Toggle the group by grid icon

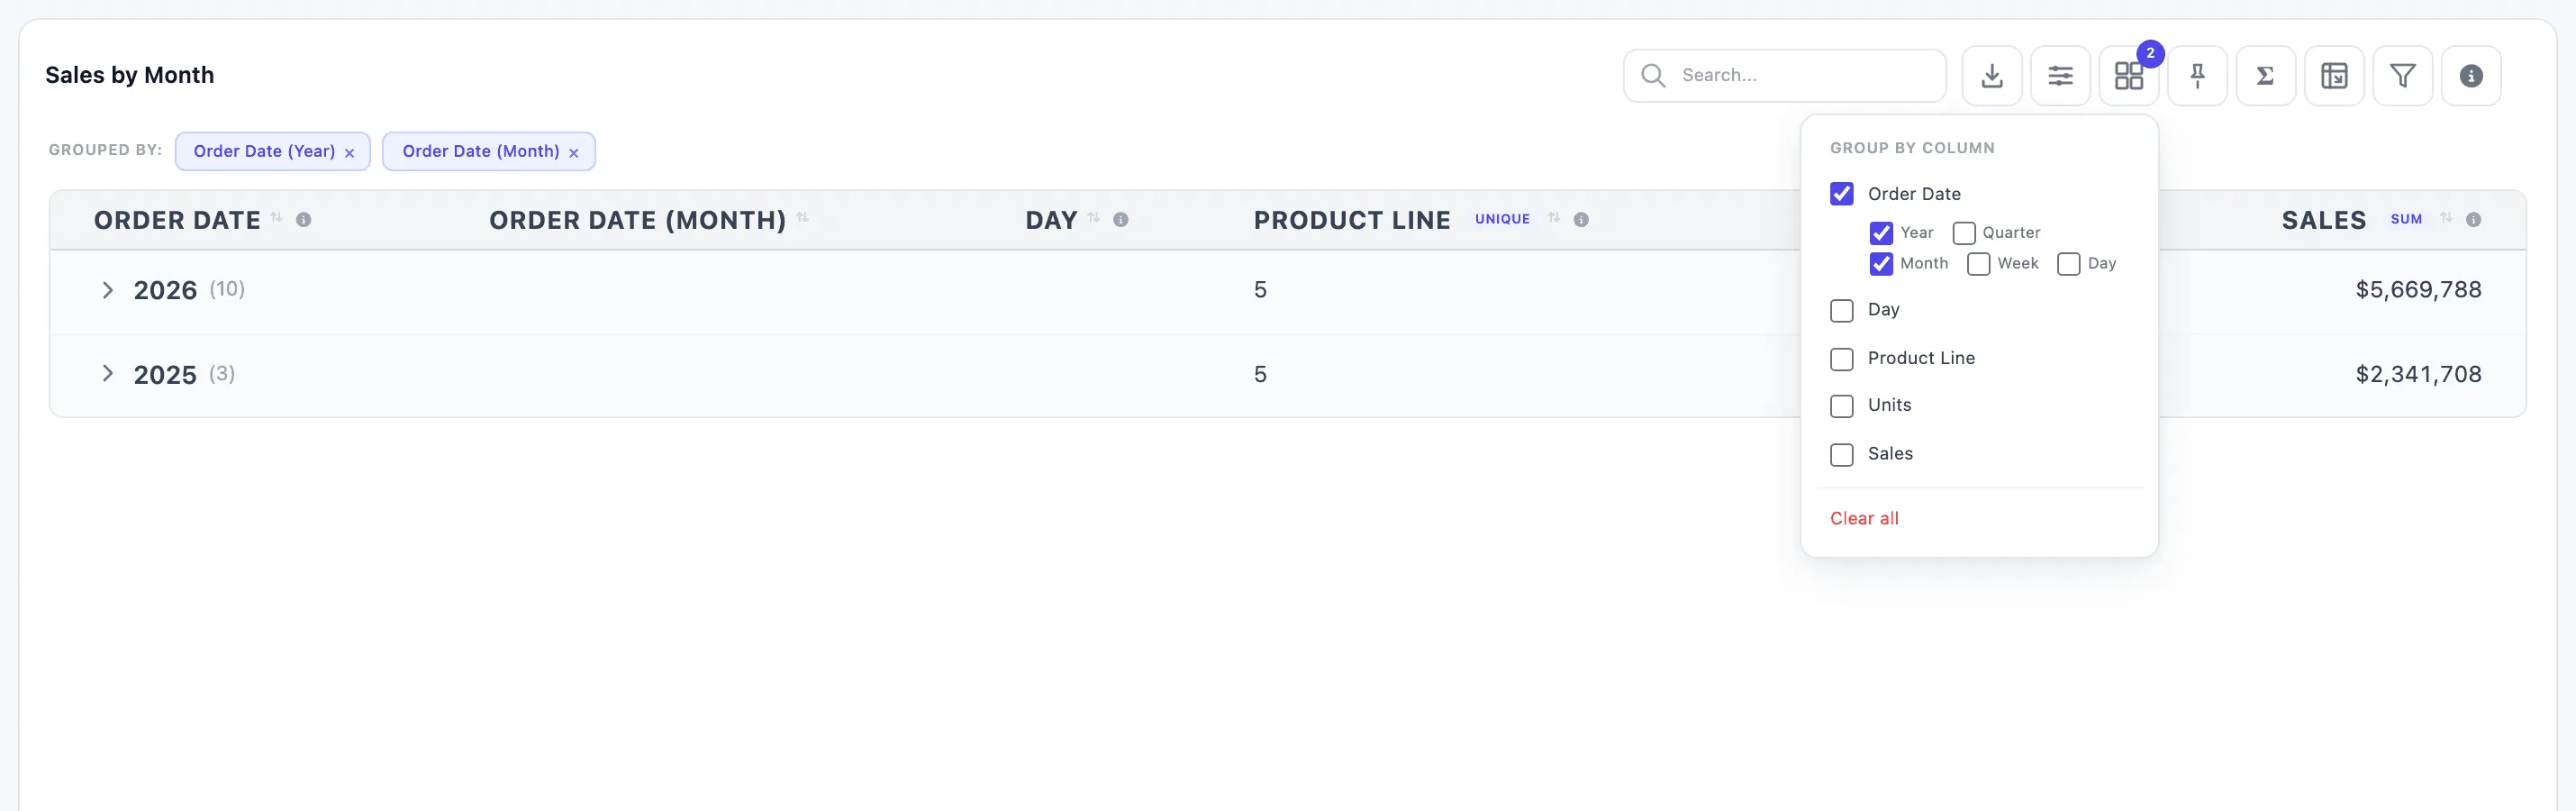click(x=2128, y=76)
